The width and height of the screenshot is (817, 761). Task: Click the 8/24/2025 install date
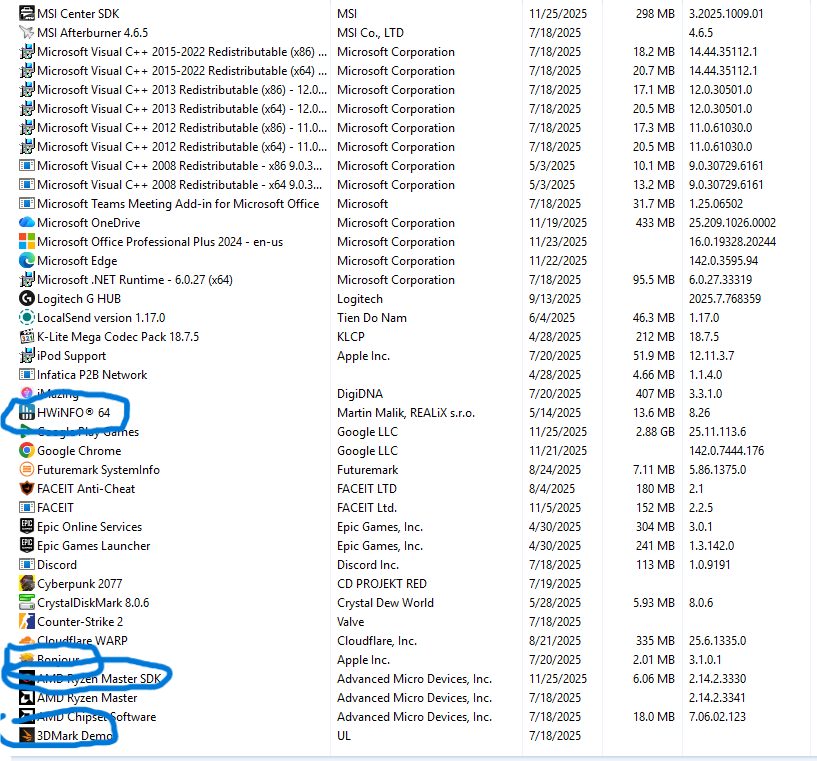pos(555,470)
